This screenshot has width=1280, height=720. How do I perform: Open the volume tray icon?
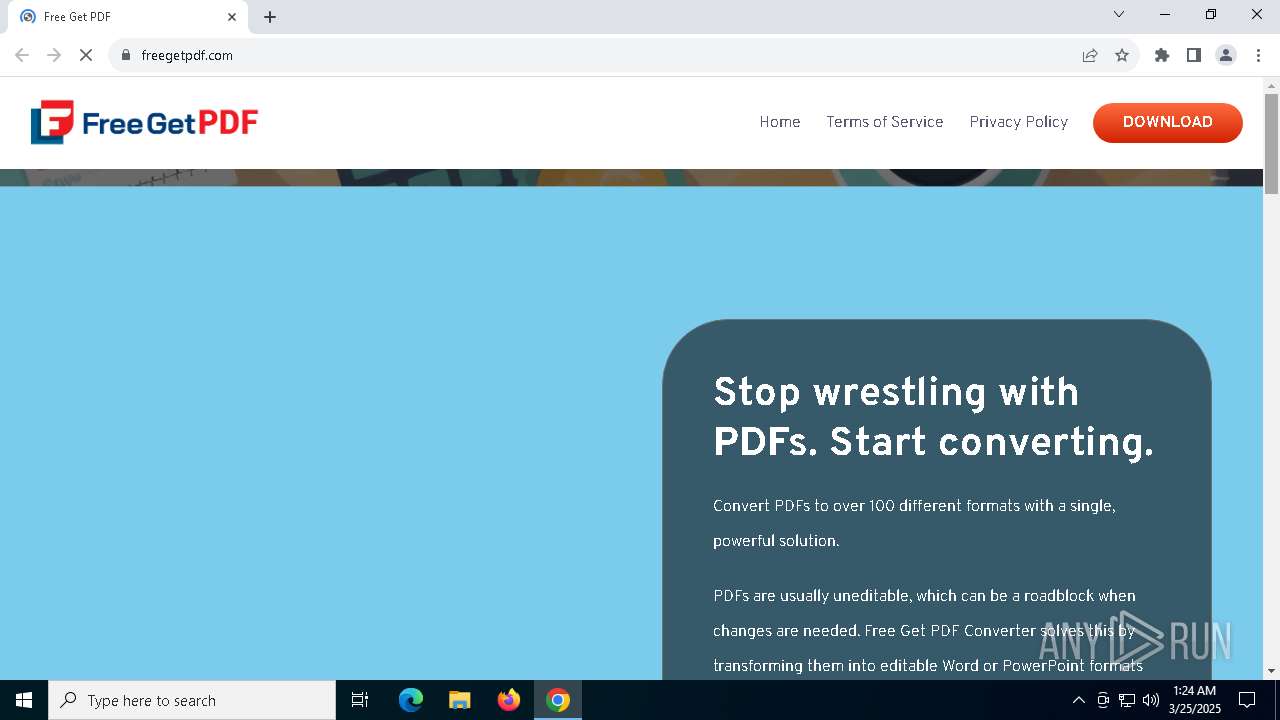1151,700
